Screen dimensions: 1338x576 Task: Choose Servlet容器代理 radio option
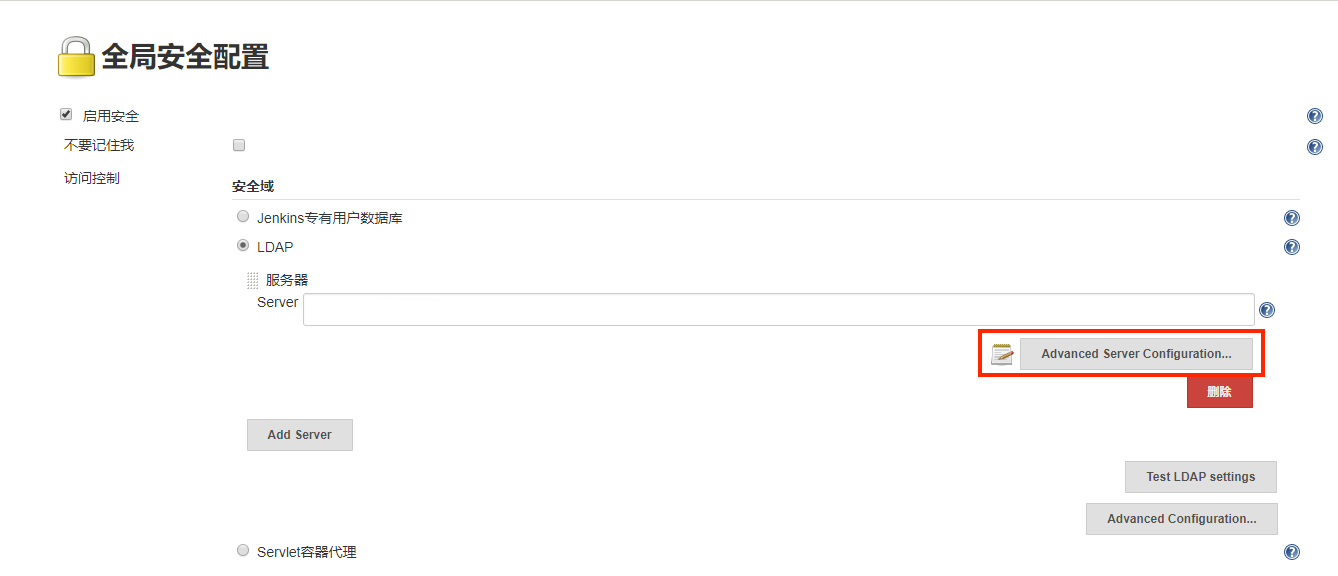243,550
